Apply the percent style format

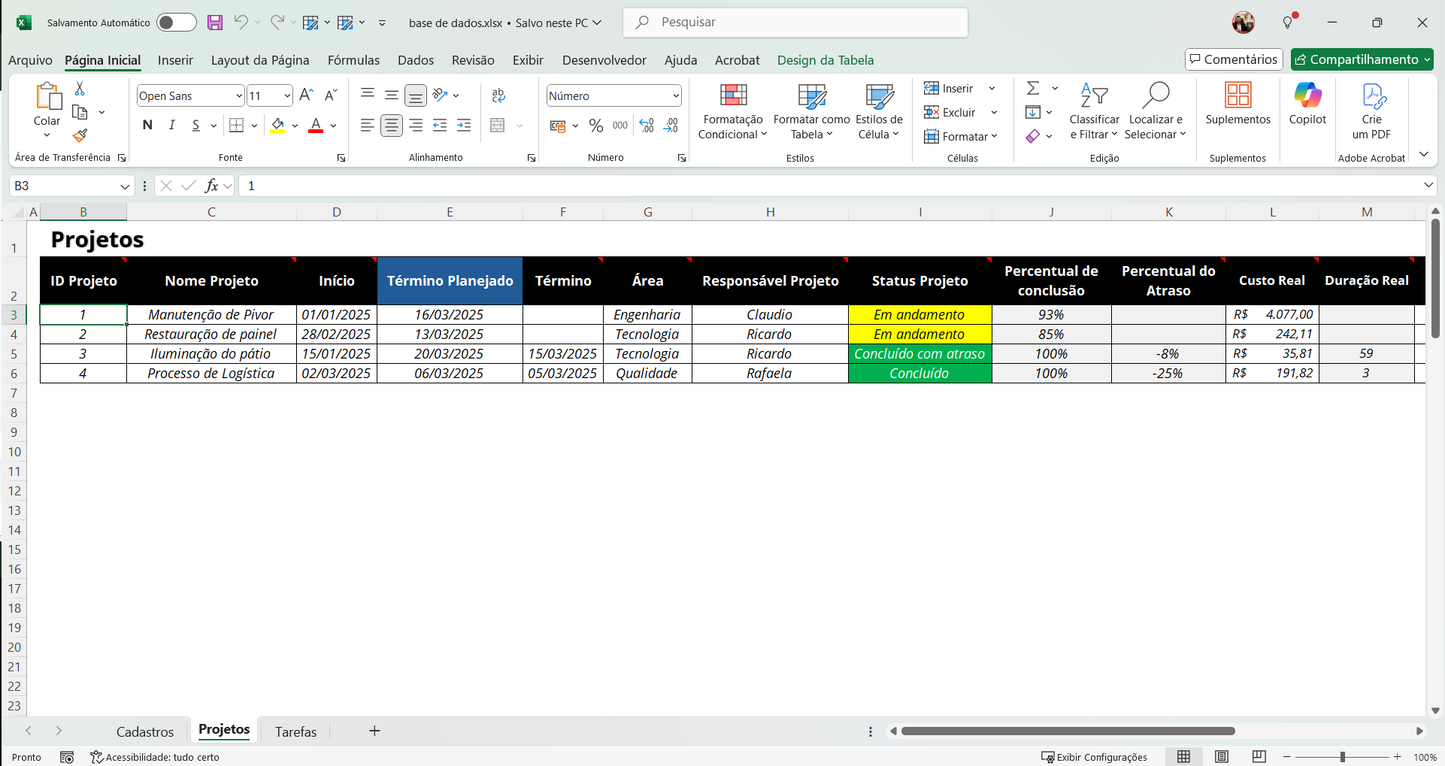point(596,125)
